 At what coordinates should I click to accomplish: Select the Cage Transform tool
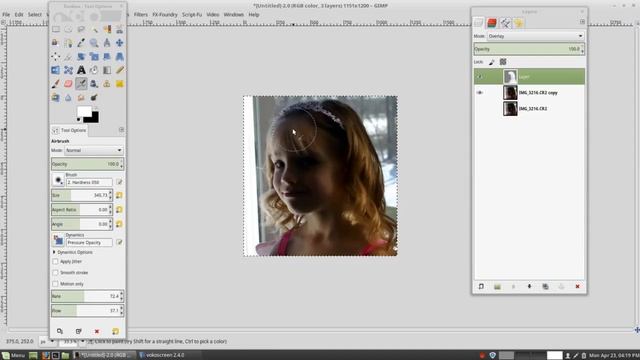coord(68,70)
